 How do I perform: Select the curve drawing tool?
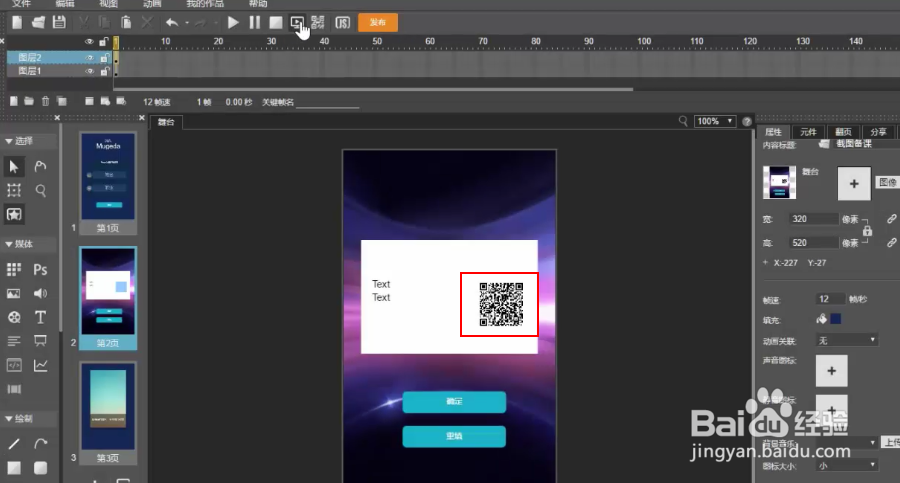[40, 443]
